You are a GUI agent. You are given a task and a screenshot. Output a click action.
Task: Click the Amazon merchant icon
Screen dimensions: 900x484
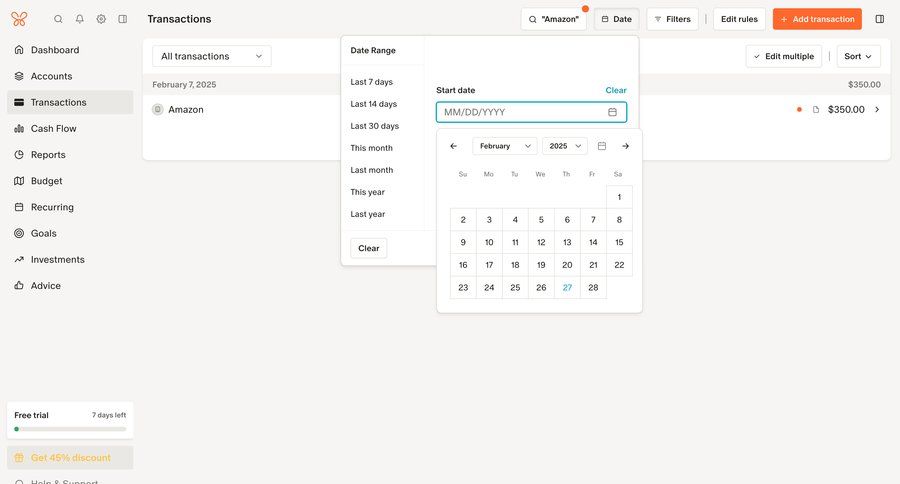pyautogui.click(x=158, y=109)
